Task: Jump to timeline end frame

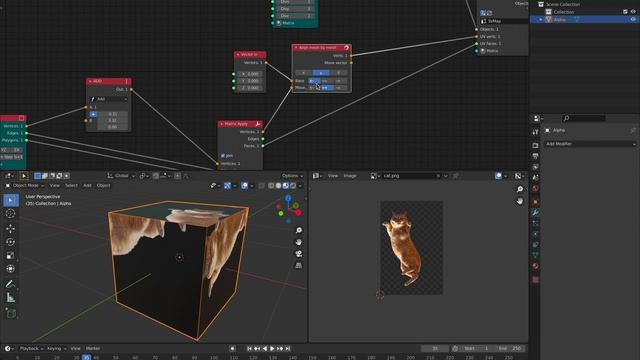Action: 288,349
